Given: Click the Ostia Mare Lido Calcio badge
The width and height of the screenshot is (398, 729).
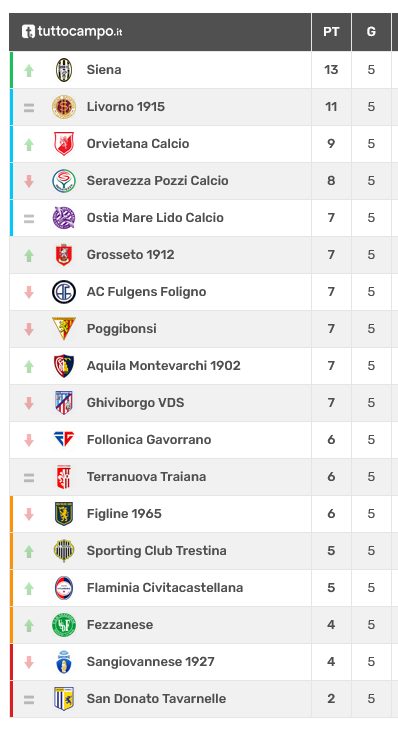Looking at the screenshot, I should click(x=64, y=218).
